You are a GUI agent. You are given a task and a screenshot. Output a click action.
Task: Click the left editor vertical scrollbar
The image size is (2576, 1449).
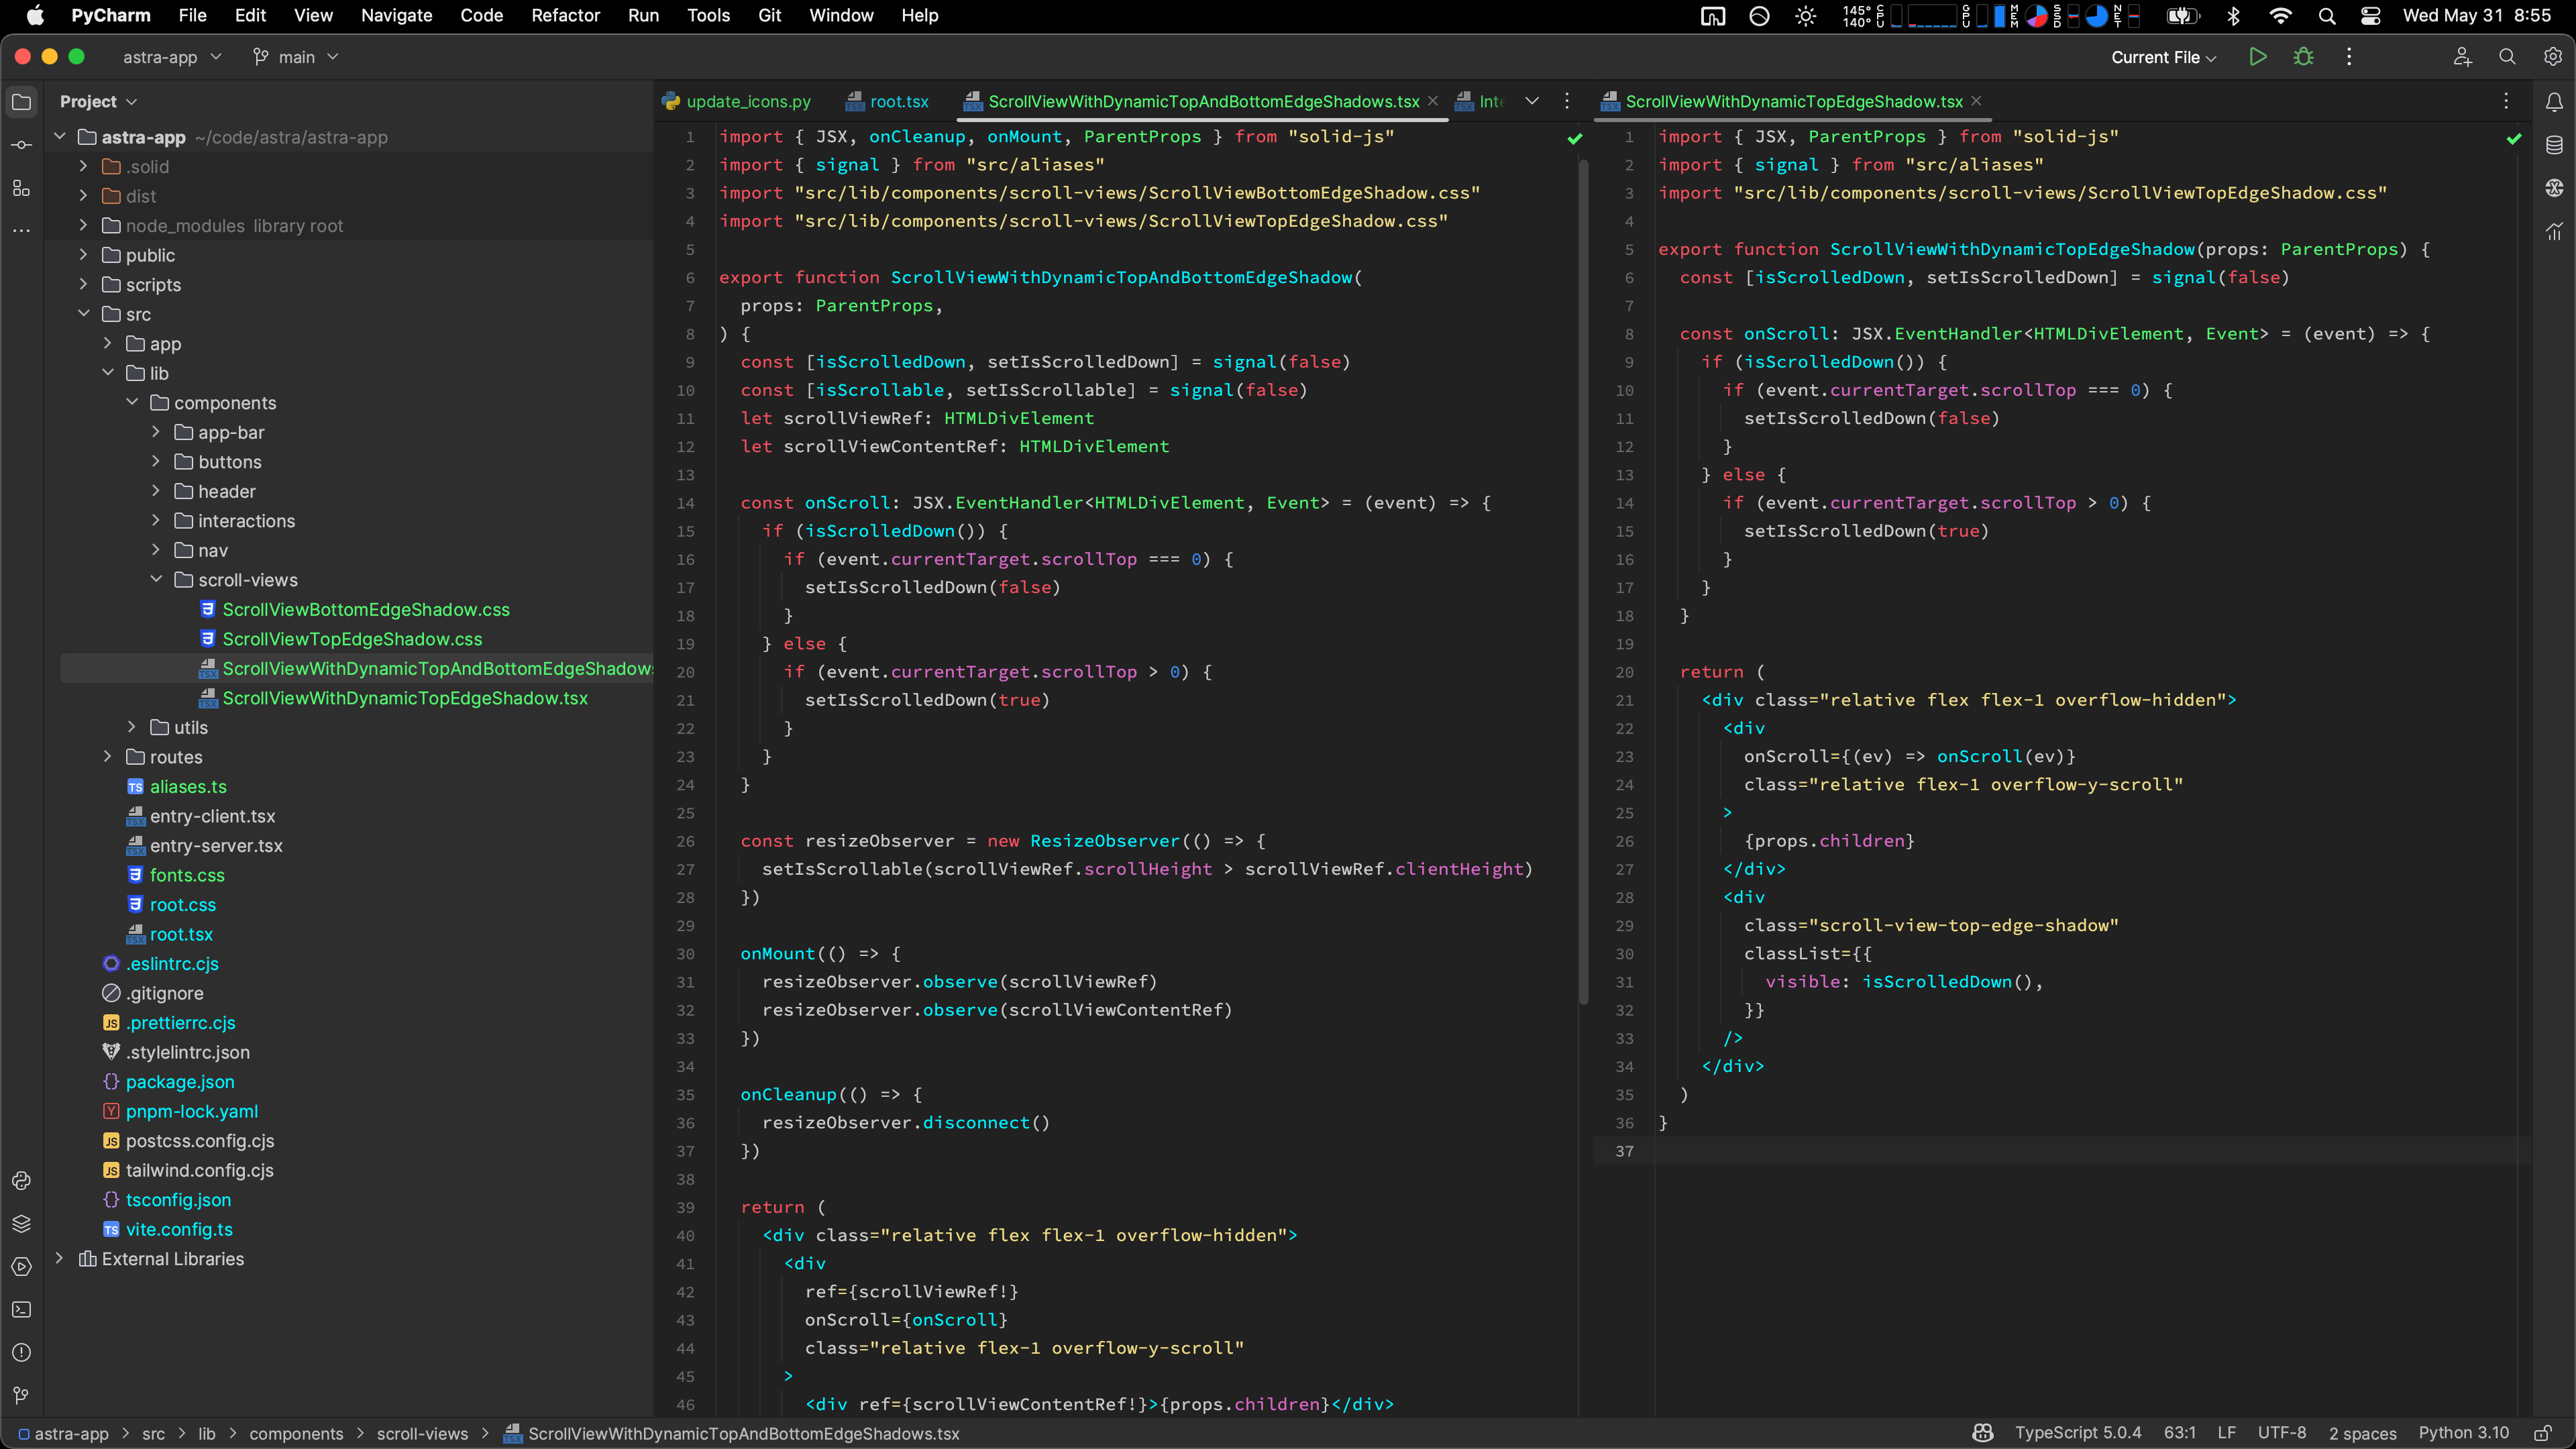click(x=1583, y=580)
